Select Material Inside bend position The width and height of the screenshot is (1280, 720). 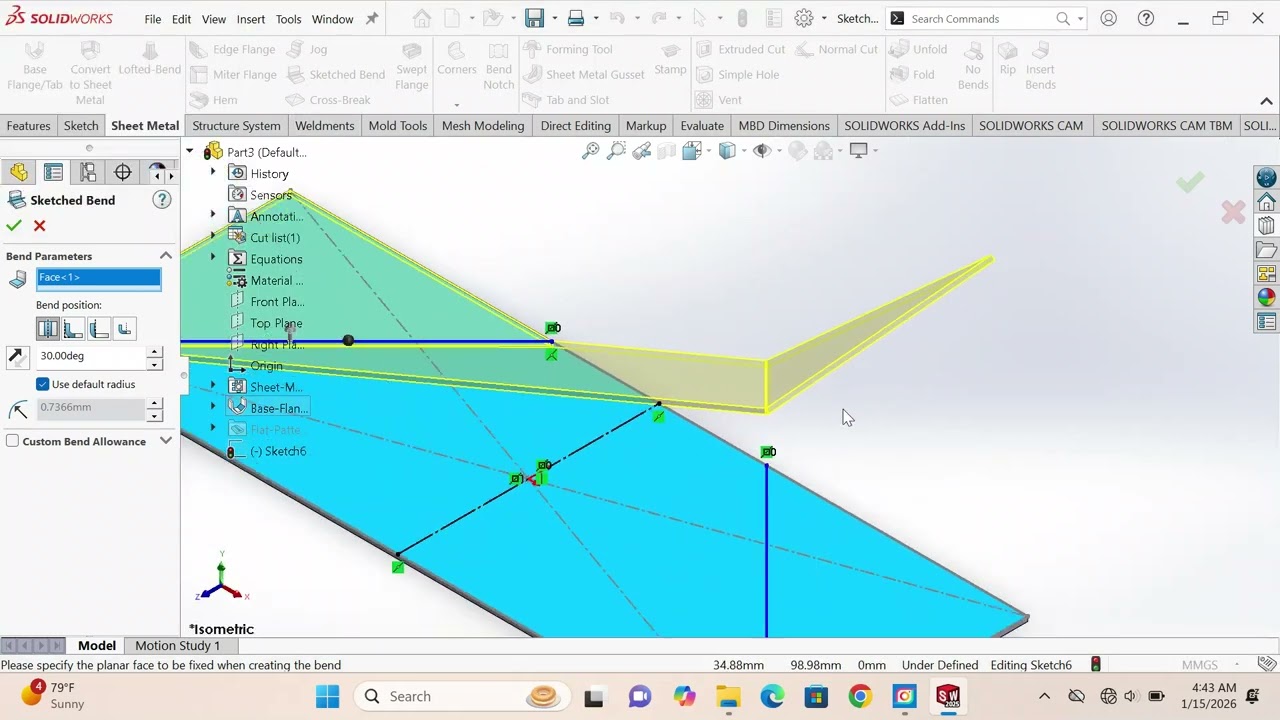pyautogui.click(x=73, y=329)
